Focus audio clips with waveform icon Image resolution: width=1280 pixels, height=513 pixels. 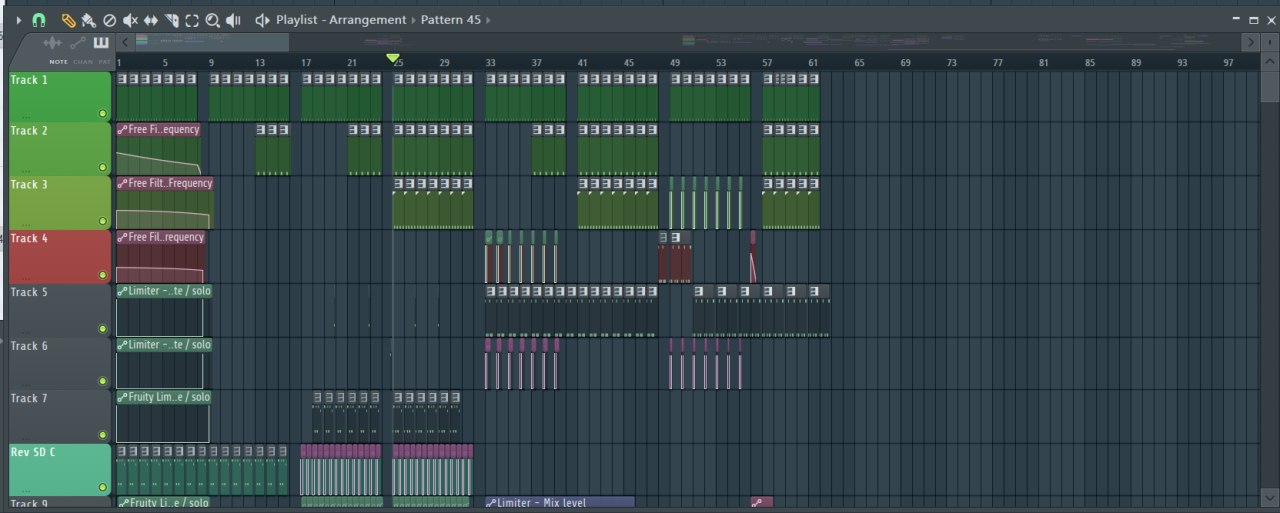pos(54,43)
